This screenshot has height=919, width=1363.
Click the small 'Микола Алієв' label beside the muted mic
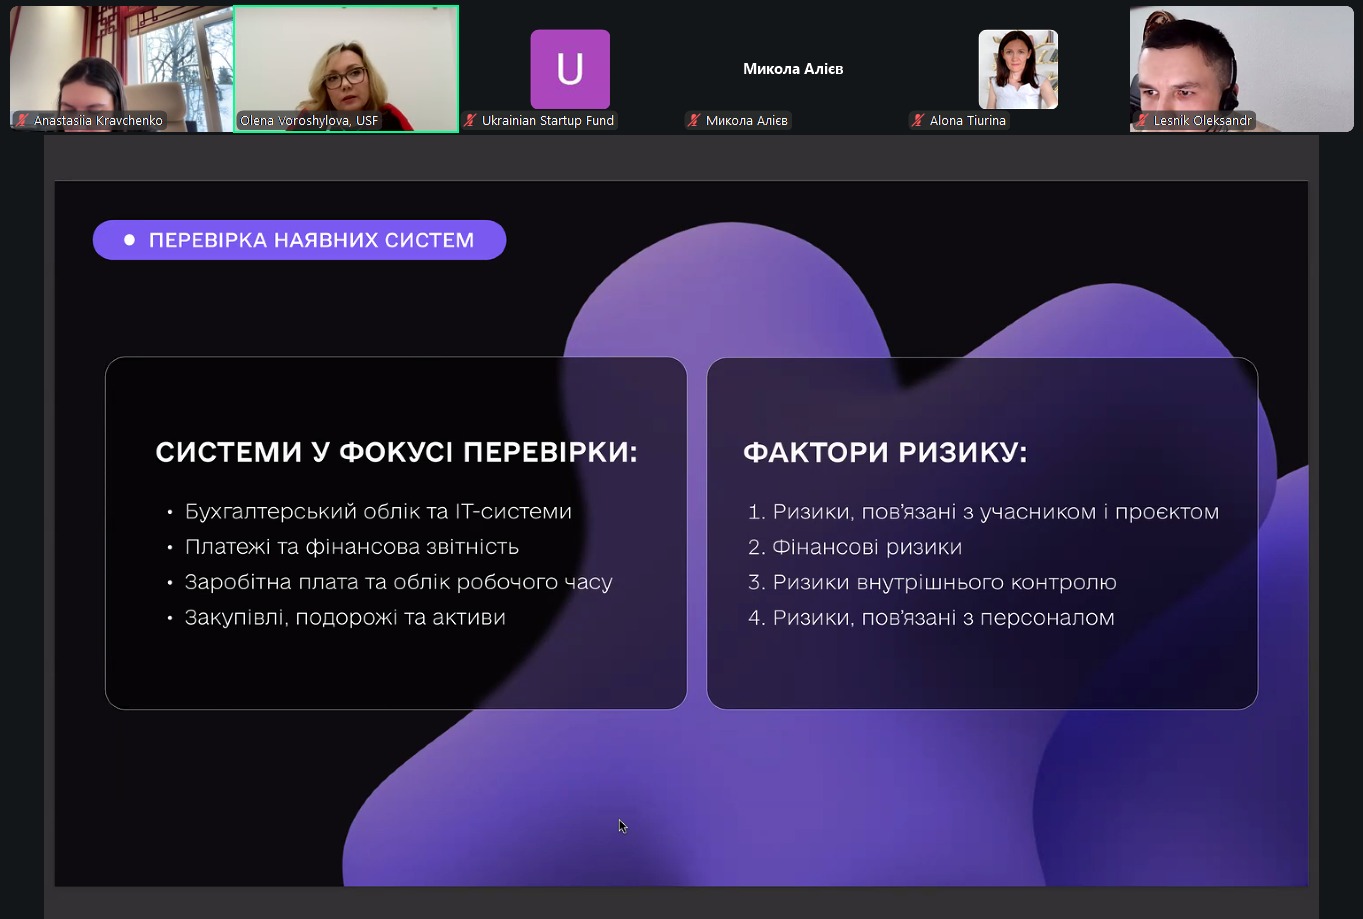pos(747,121)
